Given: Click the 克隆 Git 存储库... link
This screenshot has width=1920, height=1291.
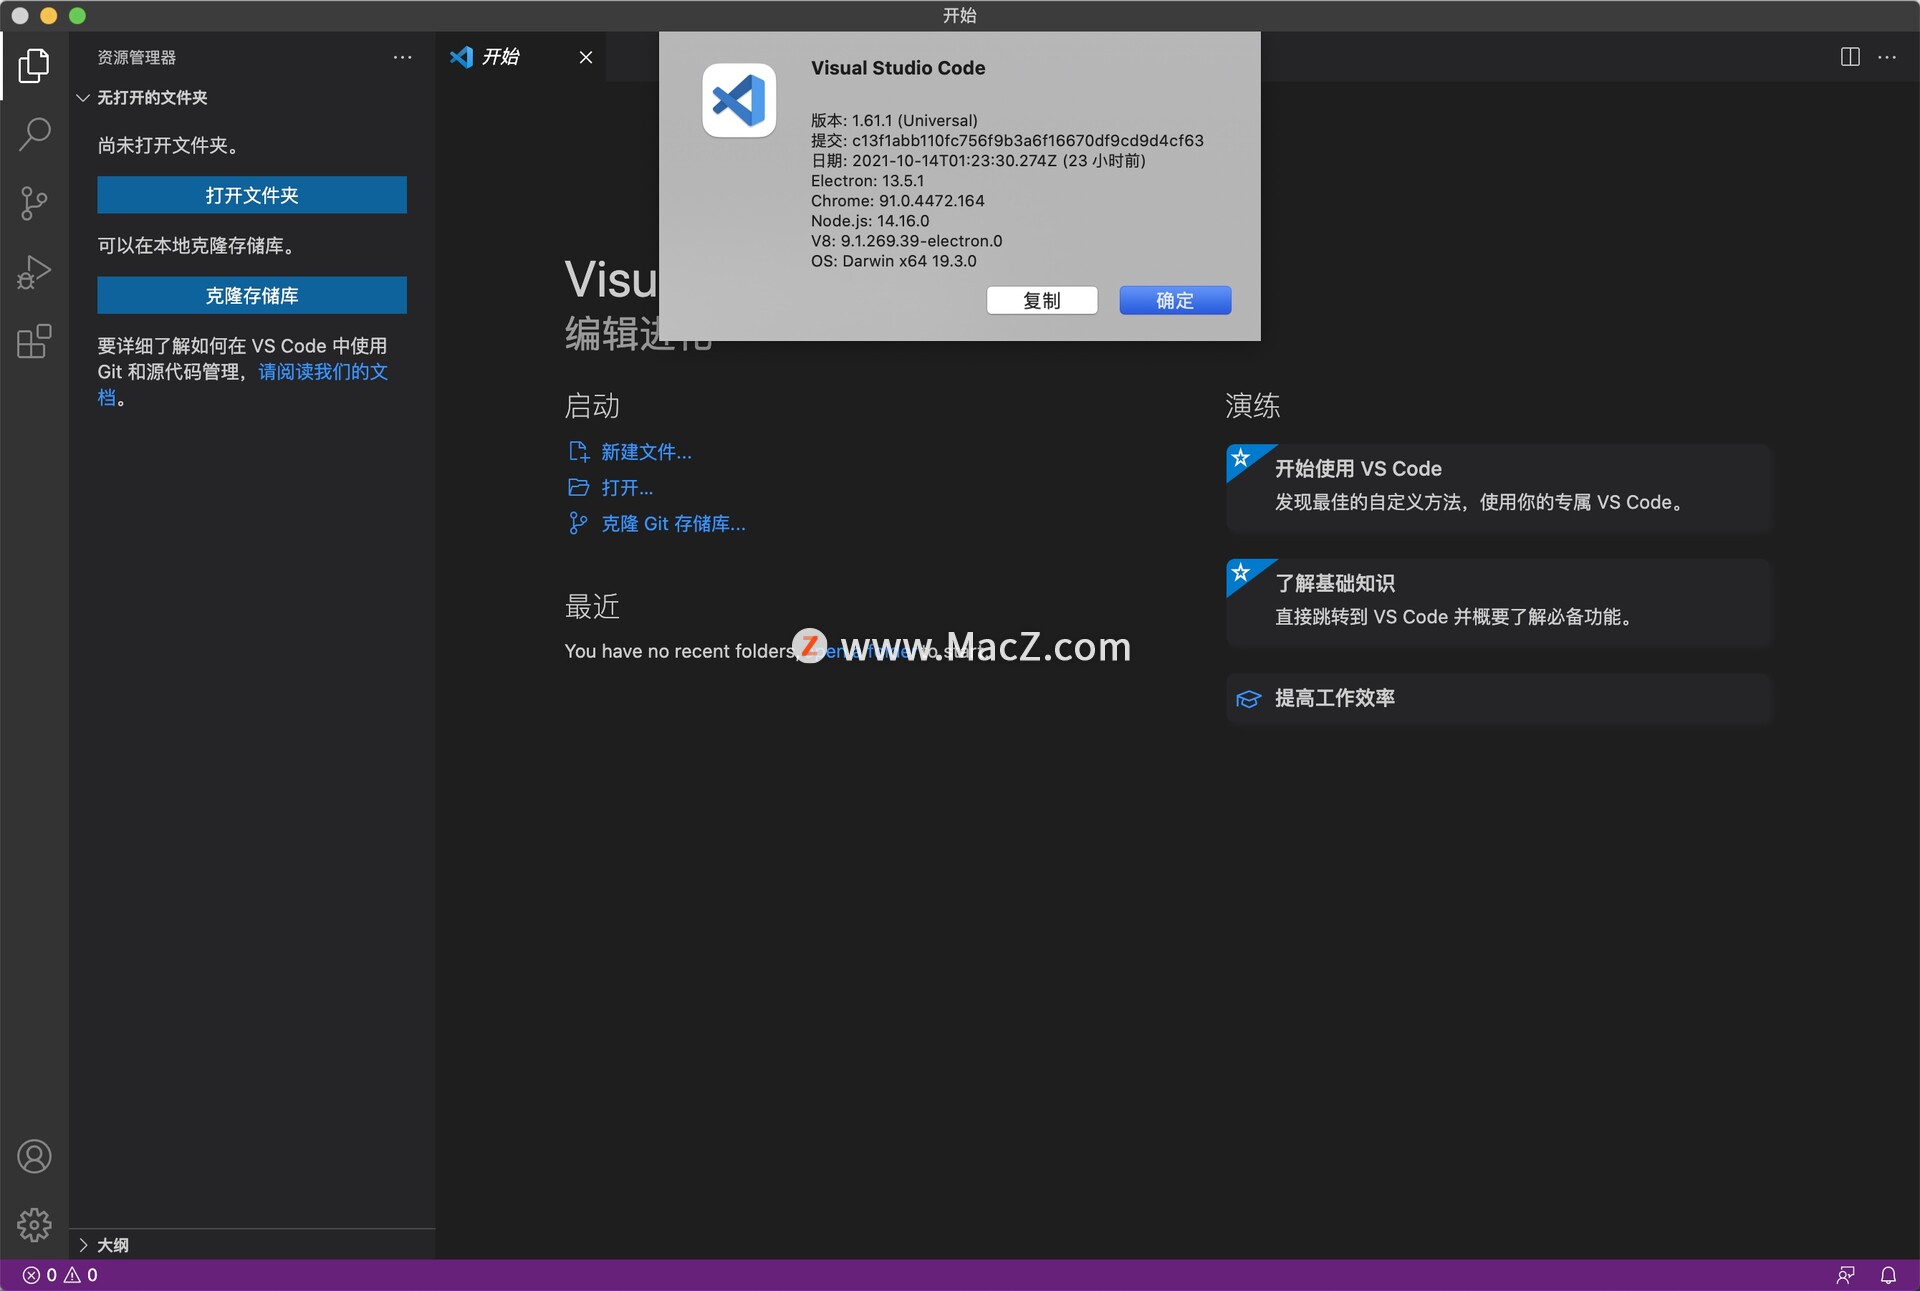Looking at the screenshot, I should [673, 524].
